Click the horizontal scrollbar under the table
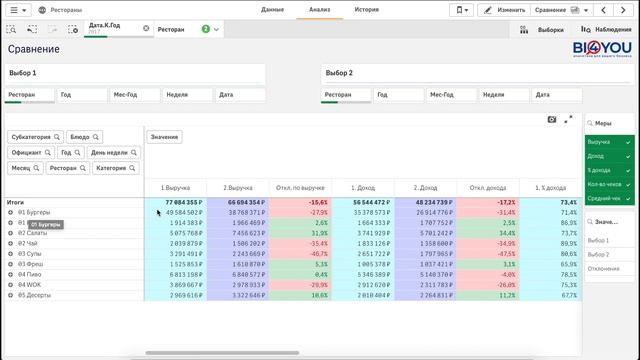This screenshot has width=640, height=360. 222,353
